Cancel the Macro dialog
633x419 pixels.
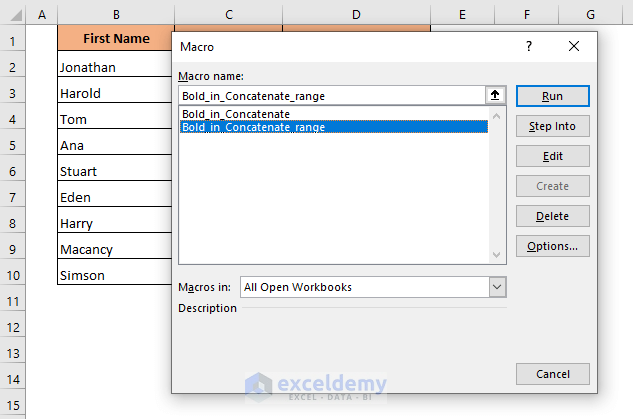click(x=552, y=374)
